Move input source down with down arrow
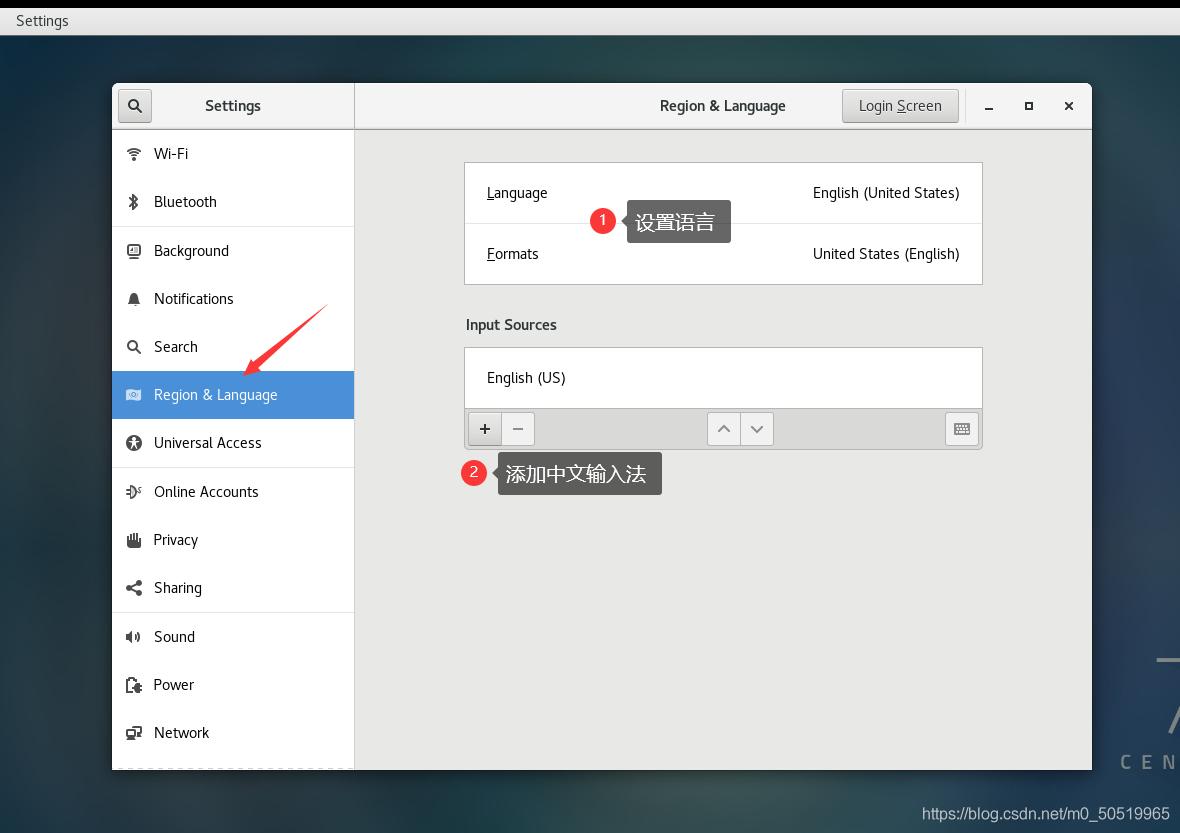Image resolution: width=1180 pixels, height=833 pixels. tap(757, 428)
